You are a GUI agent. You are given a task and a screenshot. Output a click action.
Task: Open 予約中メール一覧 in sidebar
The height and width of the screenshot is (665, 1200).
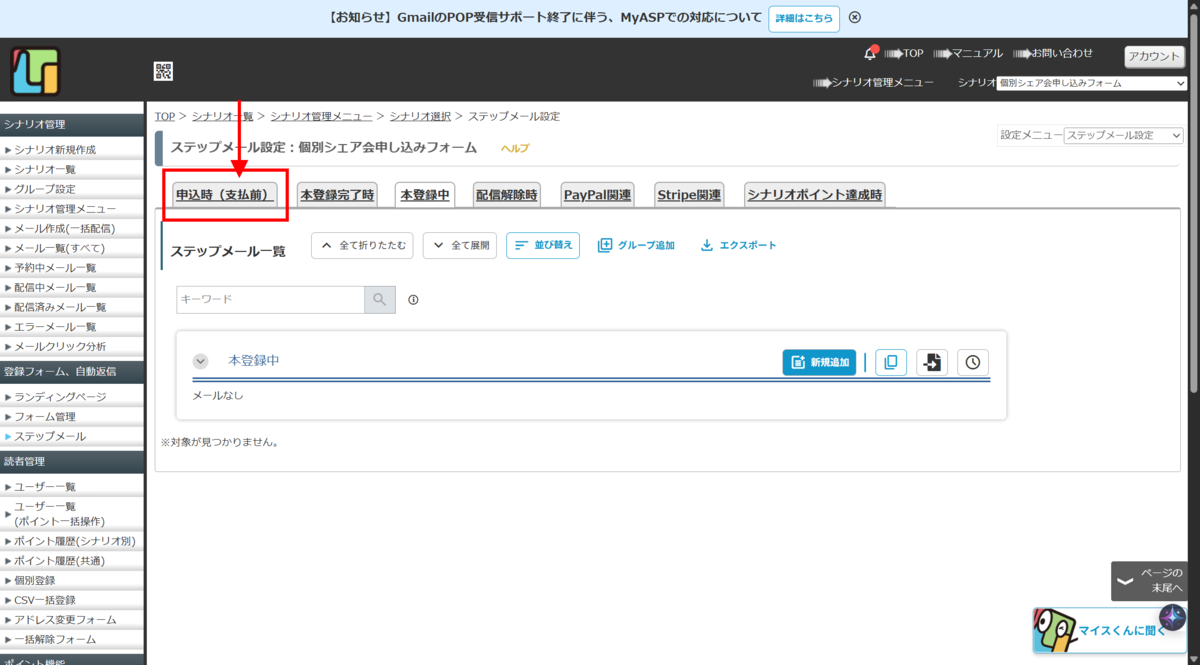tap(55, 268)
